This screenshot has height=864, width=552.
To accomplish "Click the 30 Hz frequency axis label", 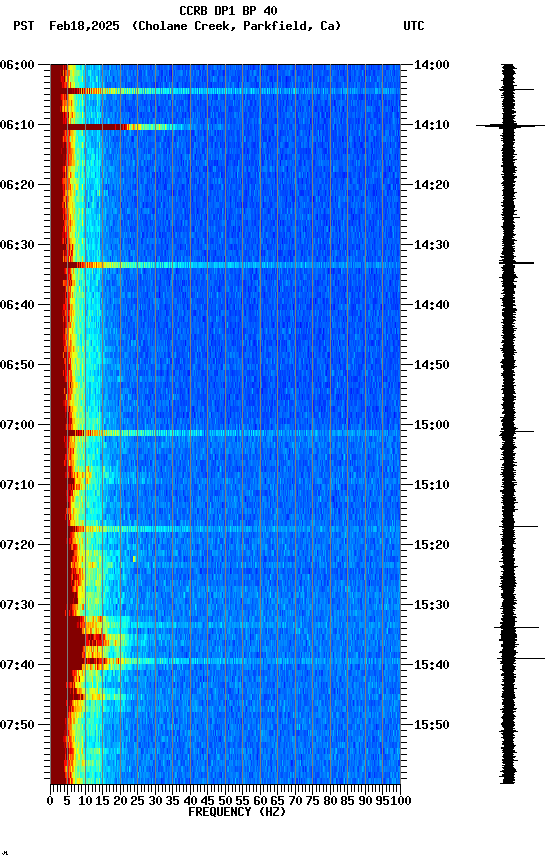I will (x=155, y=801).
